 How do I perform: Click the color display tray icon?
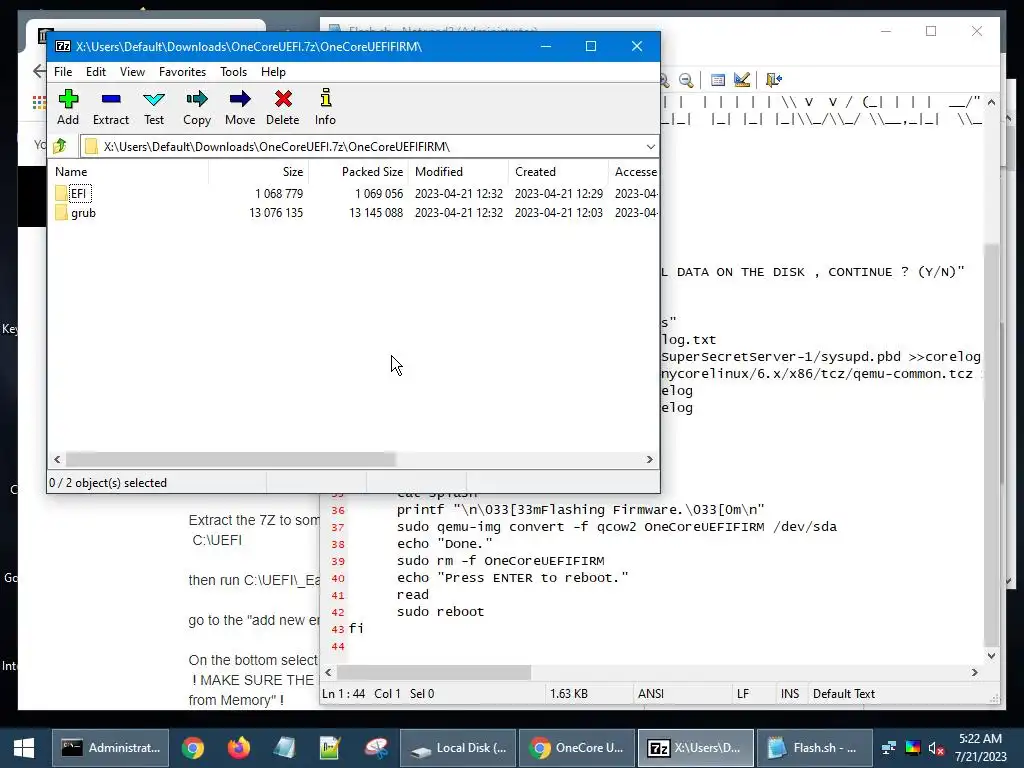coord(913,748)
